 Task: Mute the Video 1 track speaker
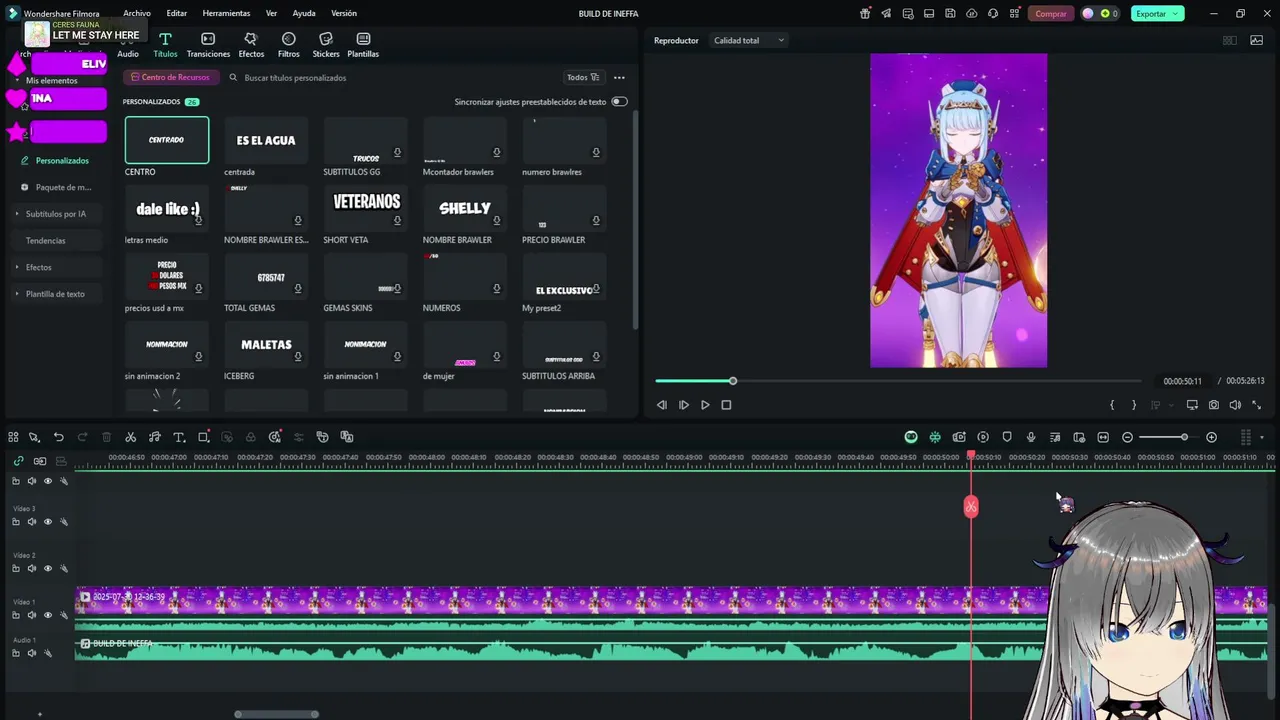31,616
